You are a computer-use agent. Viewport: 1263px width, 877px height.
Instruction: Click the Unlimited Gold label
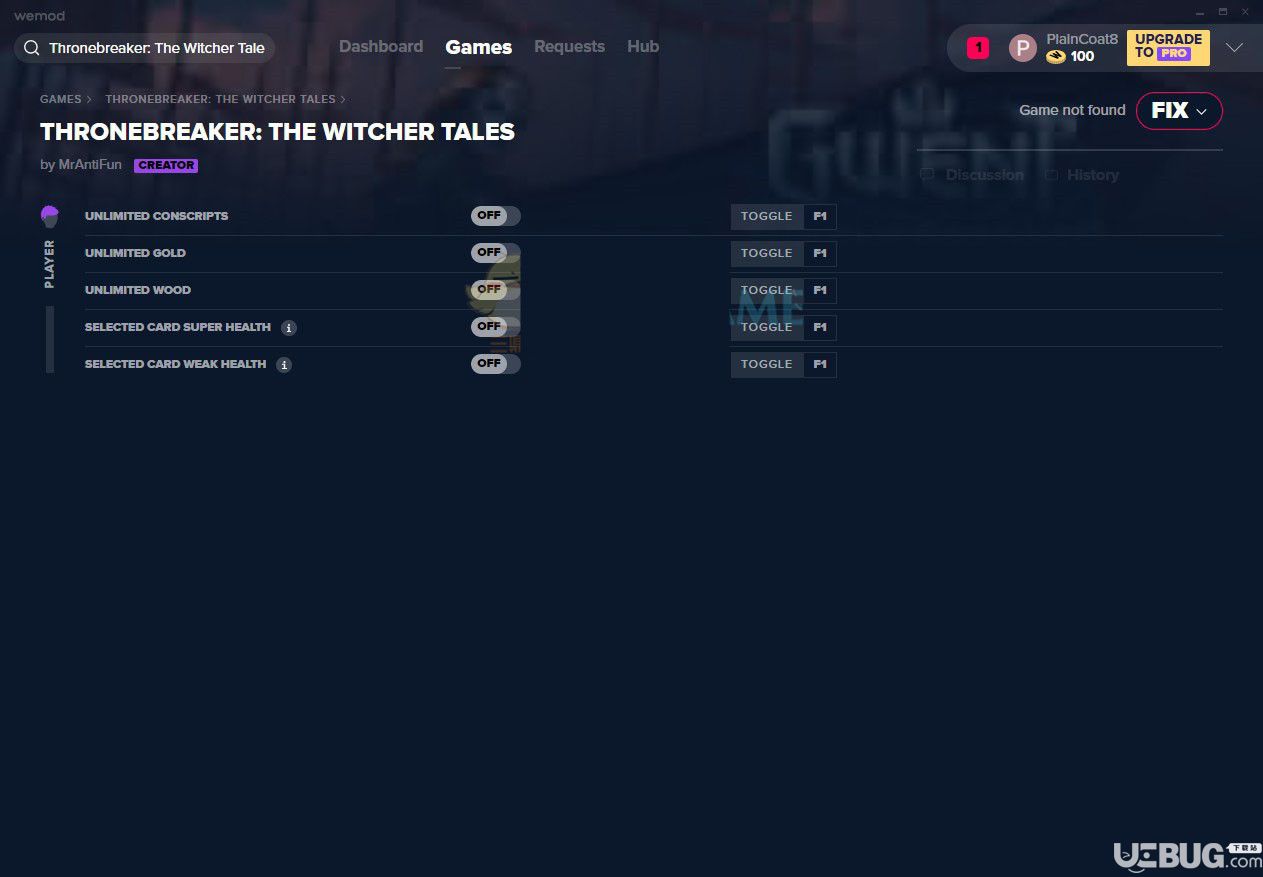click(135, 253)
